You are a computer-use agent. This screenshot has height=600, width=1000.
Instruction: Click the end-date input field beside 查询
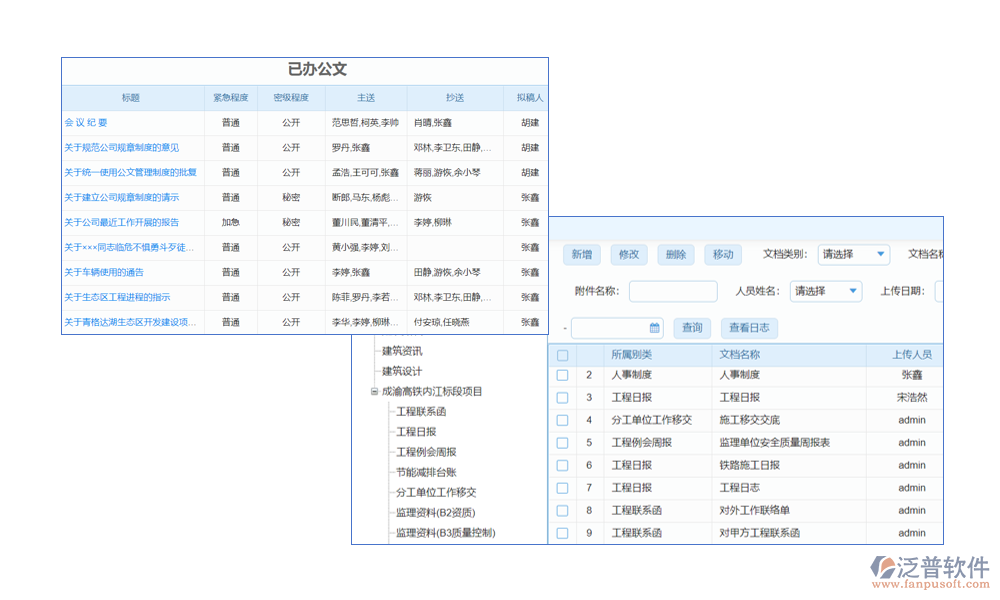[x=617, y=328]
